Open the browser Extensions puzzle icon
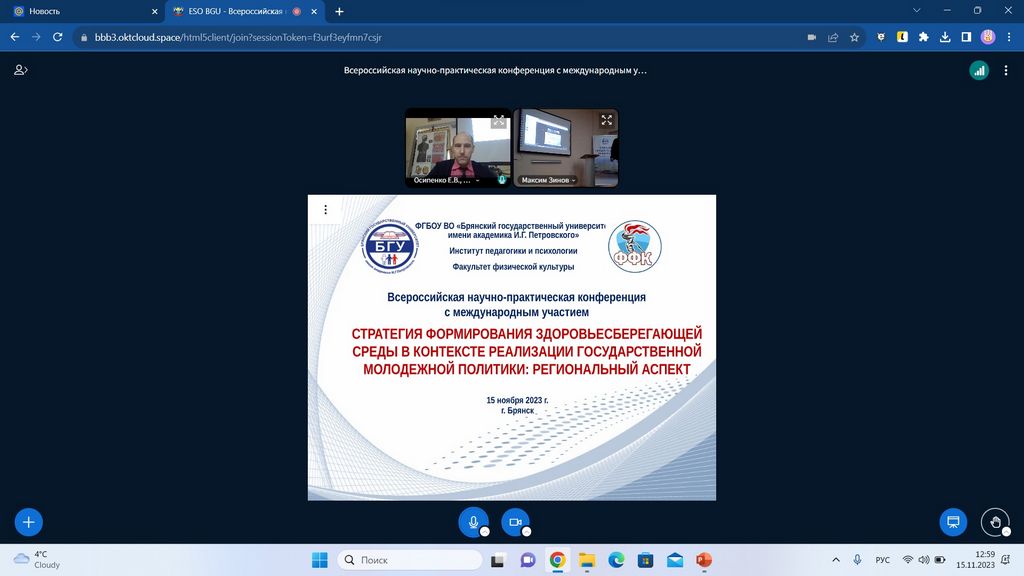 pos(923,37)
